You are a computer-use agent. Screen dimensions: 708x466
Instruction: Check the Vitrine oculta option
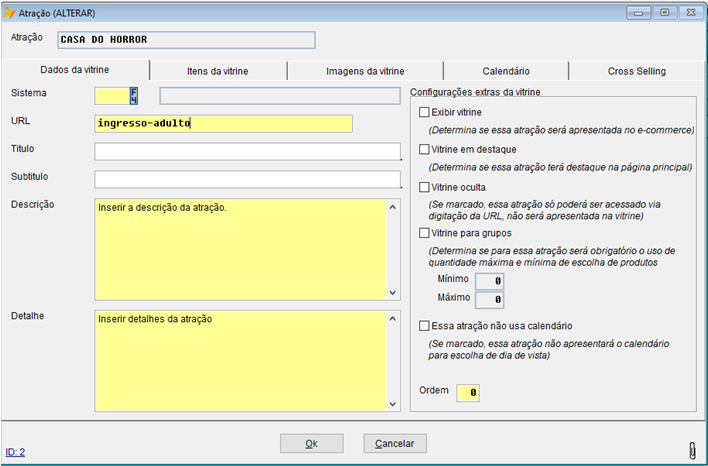coord(425,186)
